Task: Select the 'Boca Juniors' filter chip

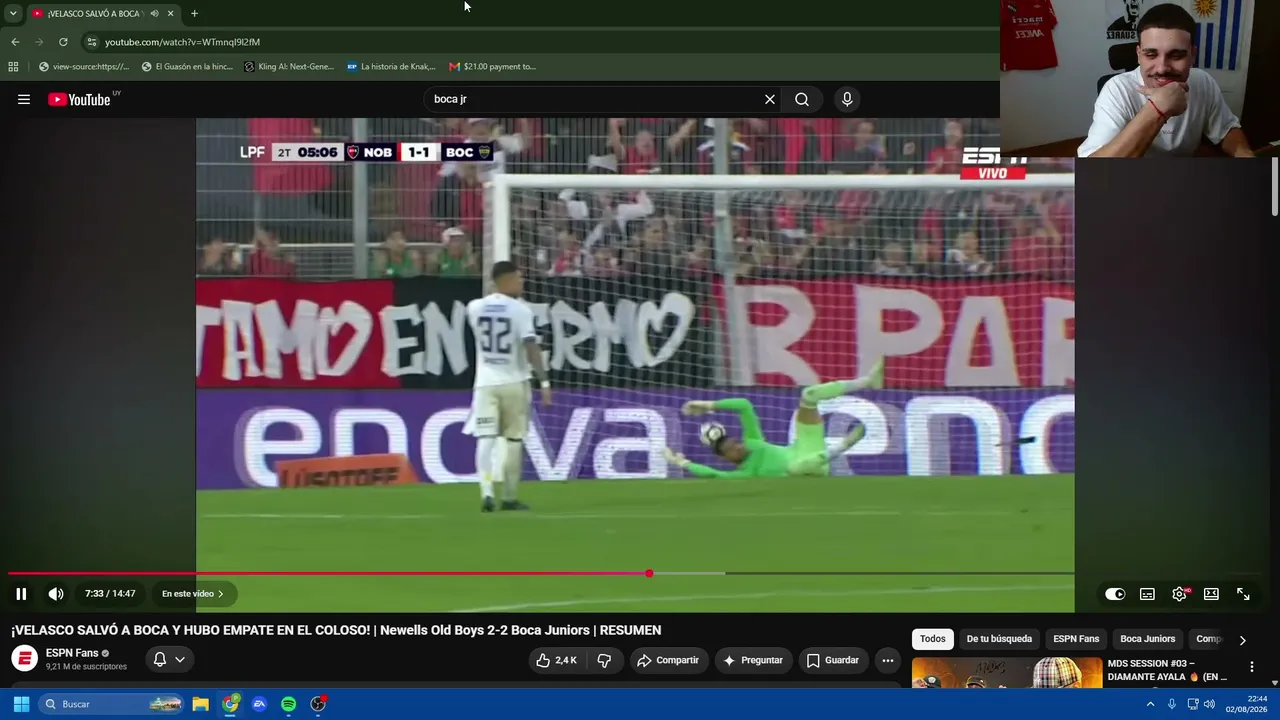Action: point(1148,639)
